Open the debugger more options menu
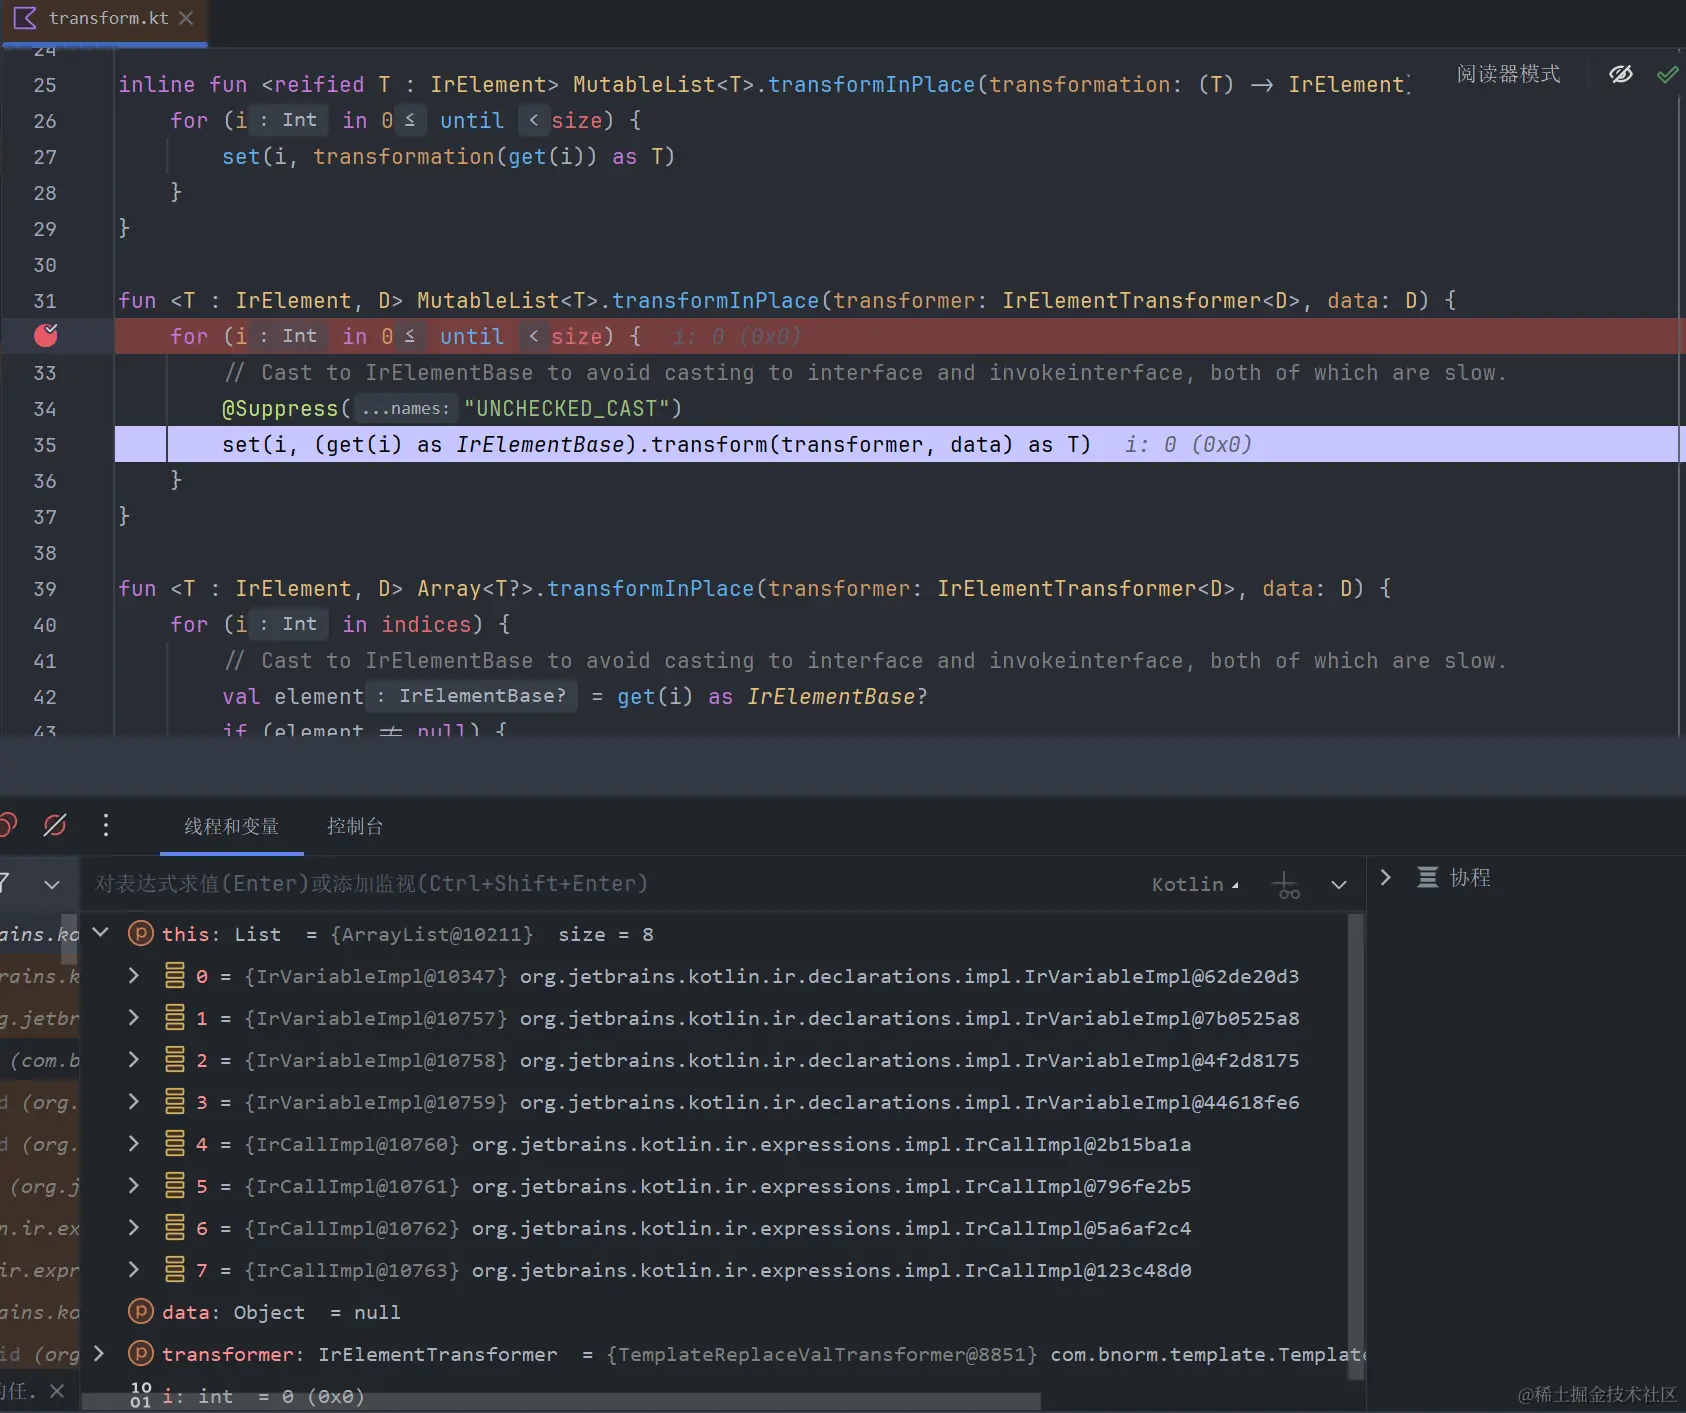1686x1413 pixels. [x=106, y=825]
